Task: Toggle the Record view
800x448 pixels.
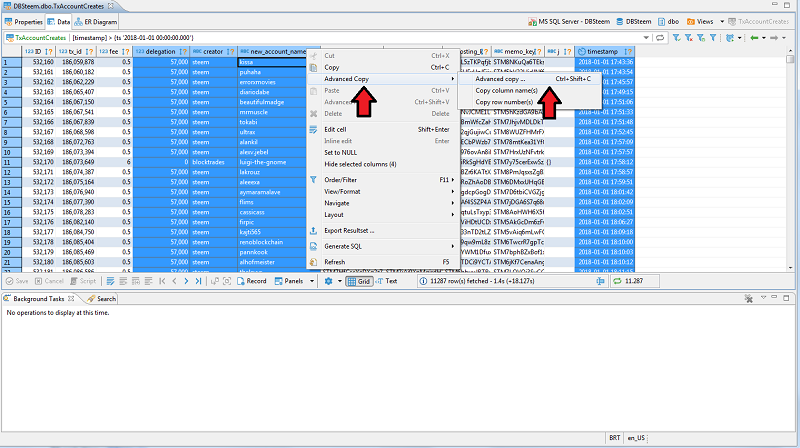Action: tap(252, 281)
